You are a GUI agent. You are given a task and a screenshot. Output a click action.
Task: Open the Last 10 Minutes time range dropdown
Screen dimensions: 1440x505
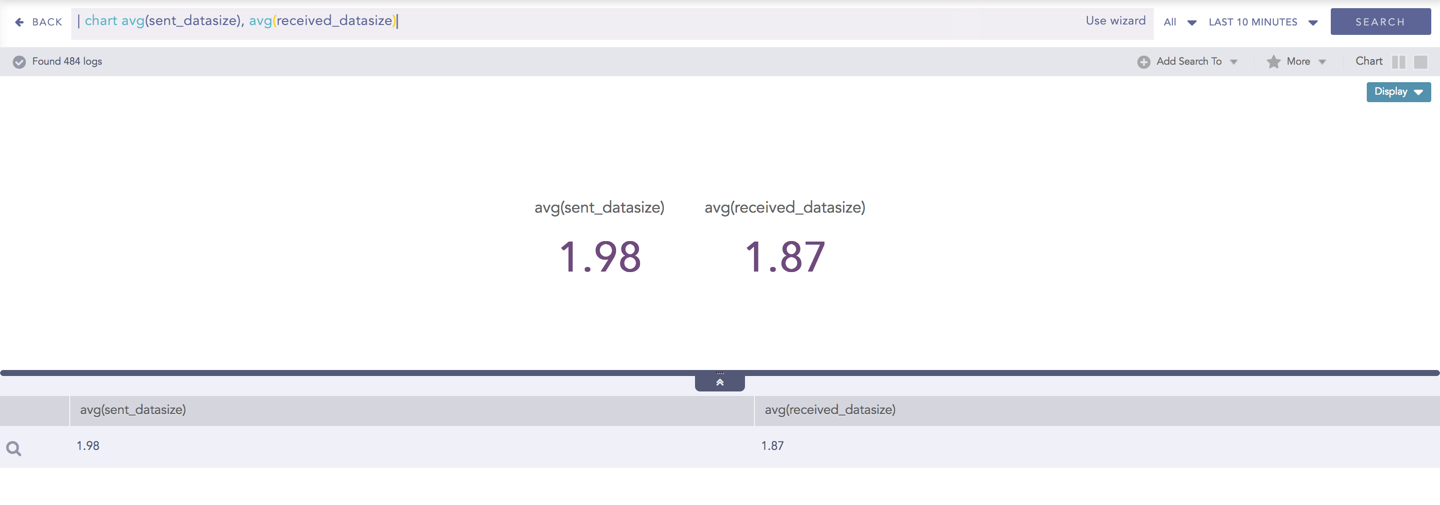point(1262,22)
